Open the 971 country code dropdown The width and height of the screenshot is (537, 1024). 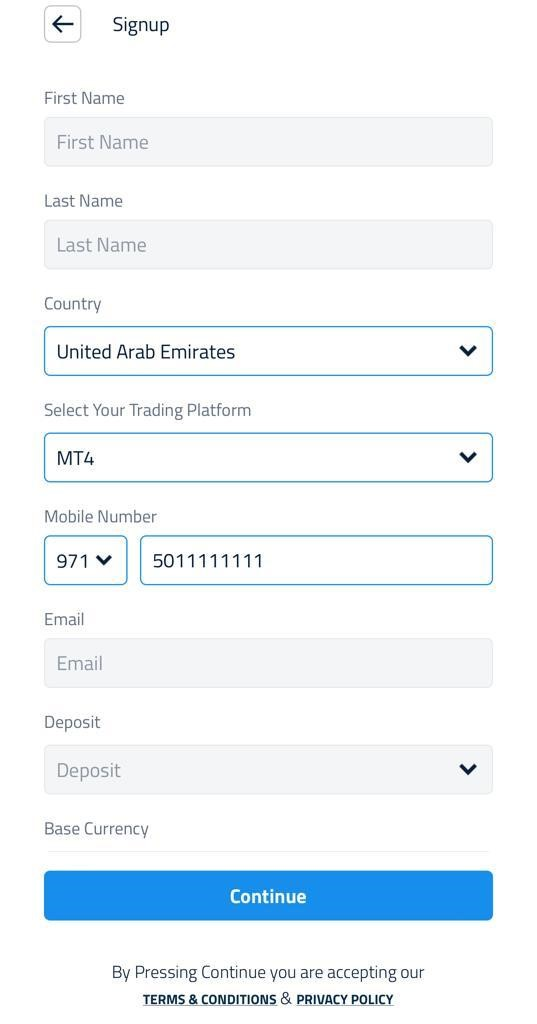(x=86, y=560)
